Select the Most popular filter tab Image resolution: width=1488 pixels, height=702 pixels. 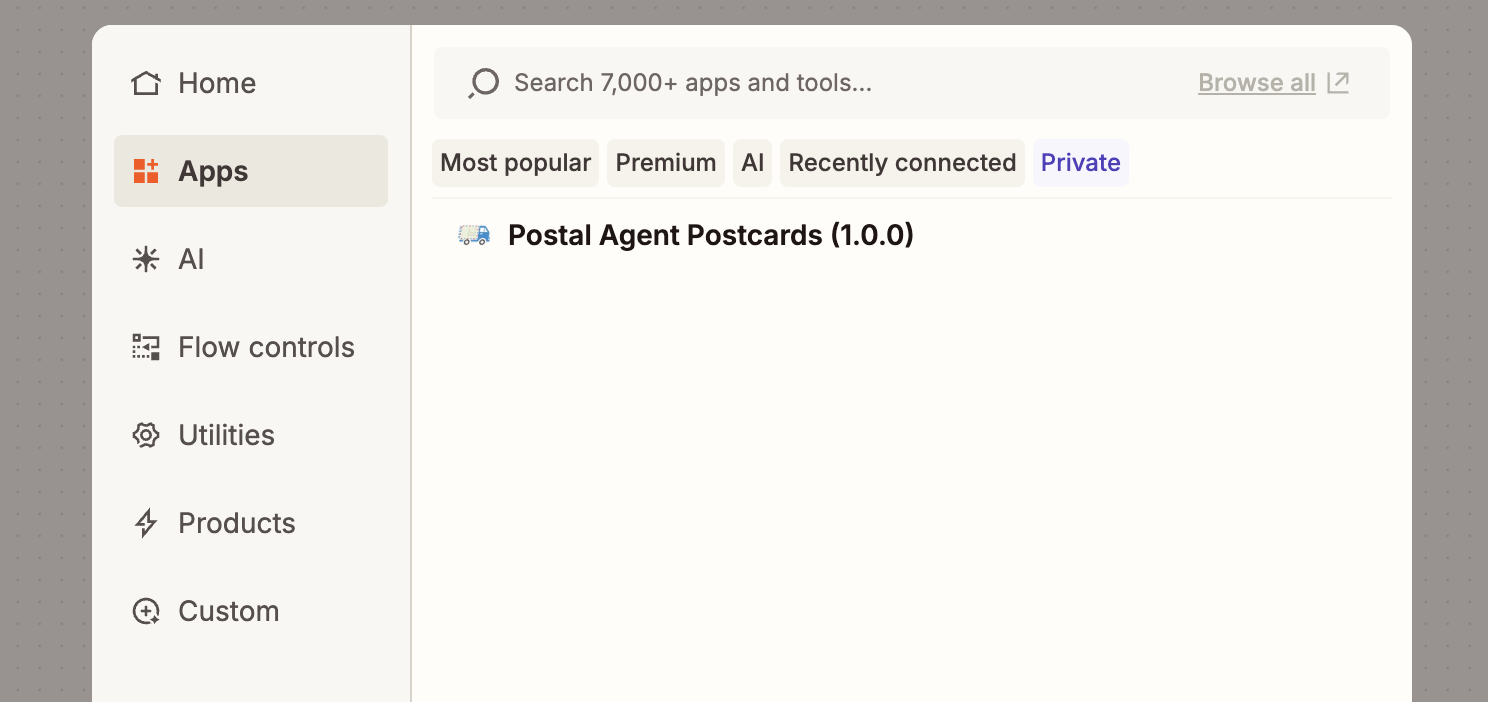515,163
